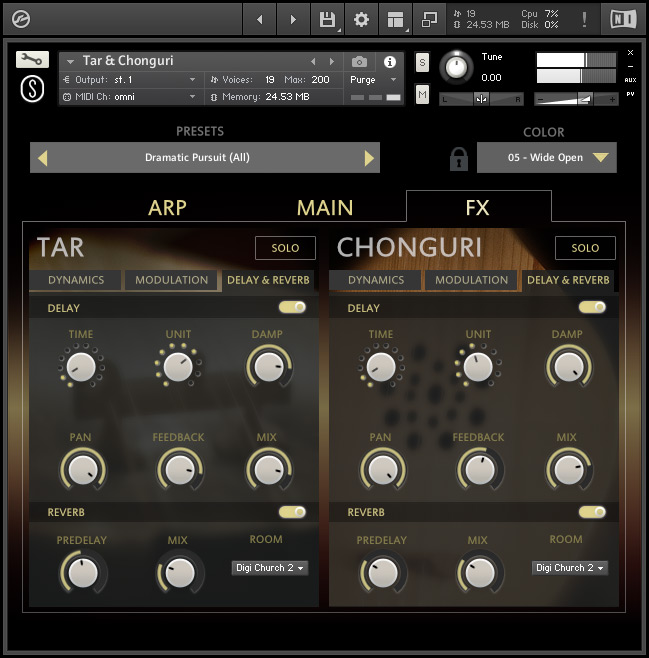Open settings gear in top toolbar
Viewport: 649px width, 658px height.
click(x=361, y=19)
